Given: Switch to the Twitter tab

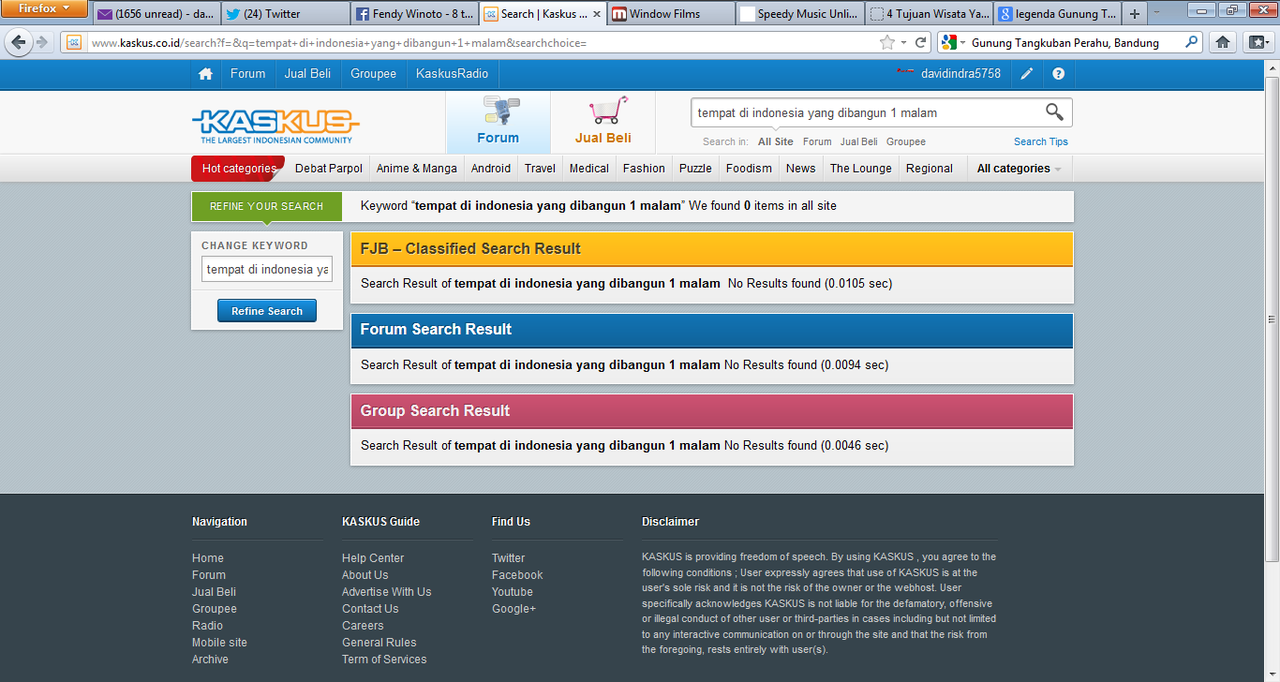Looking at the screenshot, I should [x=284, y=14].
